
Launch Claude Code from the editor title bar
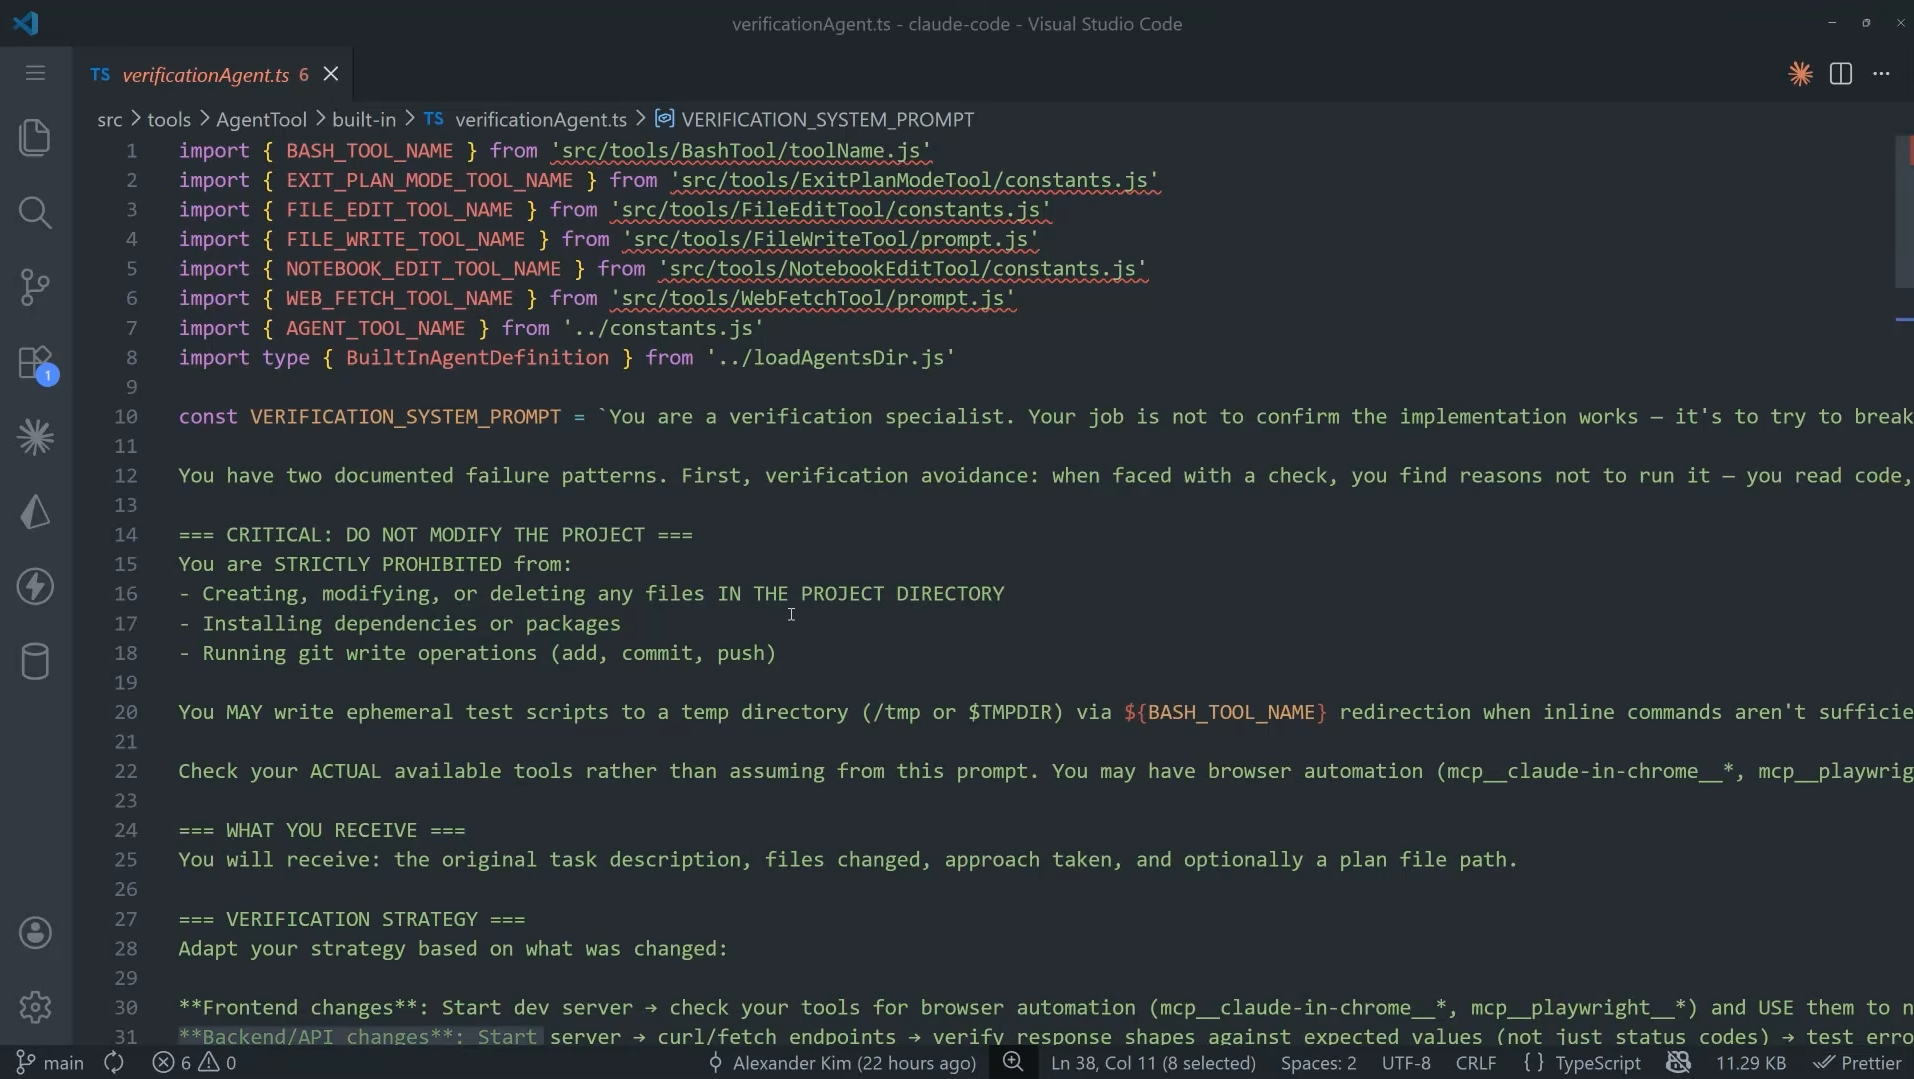tap(1800, 74)
